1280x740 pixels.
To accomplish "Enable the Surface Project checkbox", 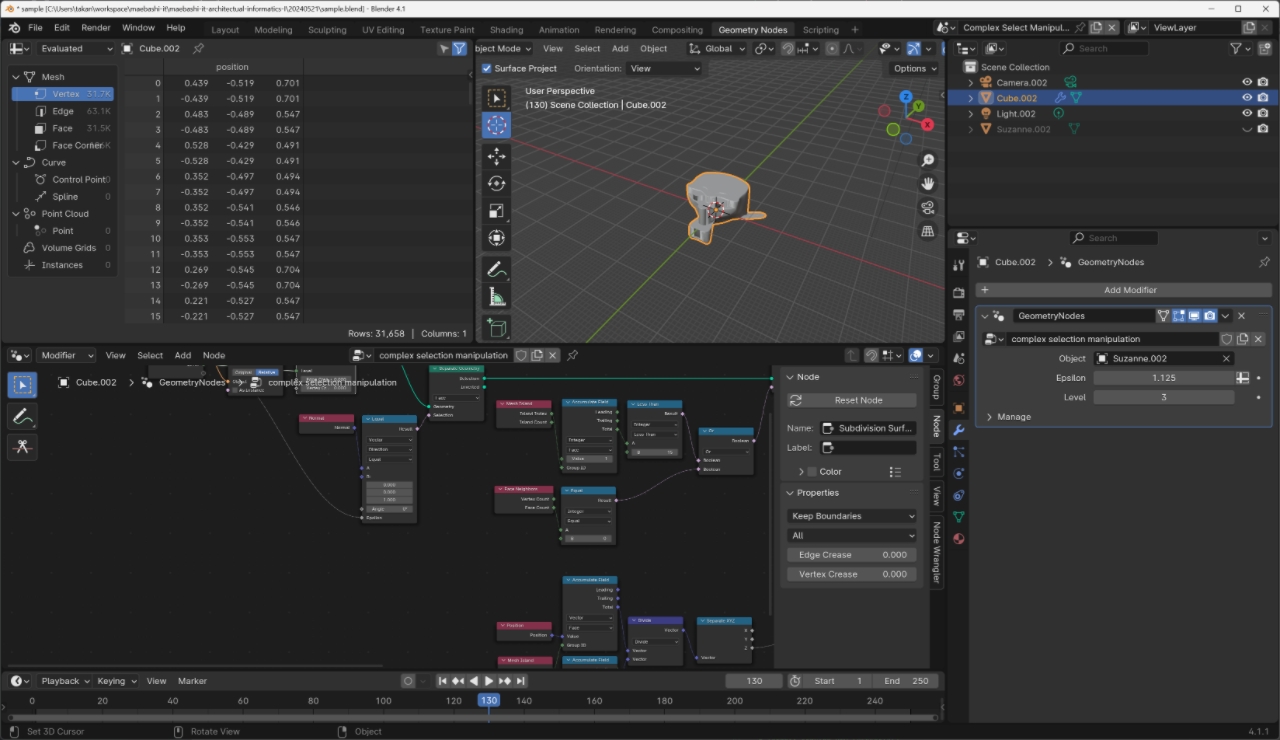I will (x=487, y=68).
